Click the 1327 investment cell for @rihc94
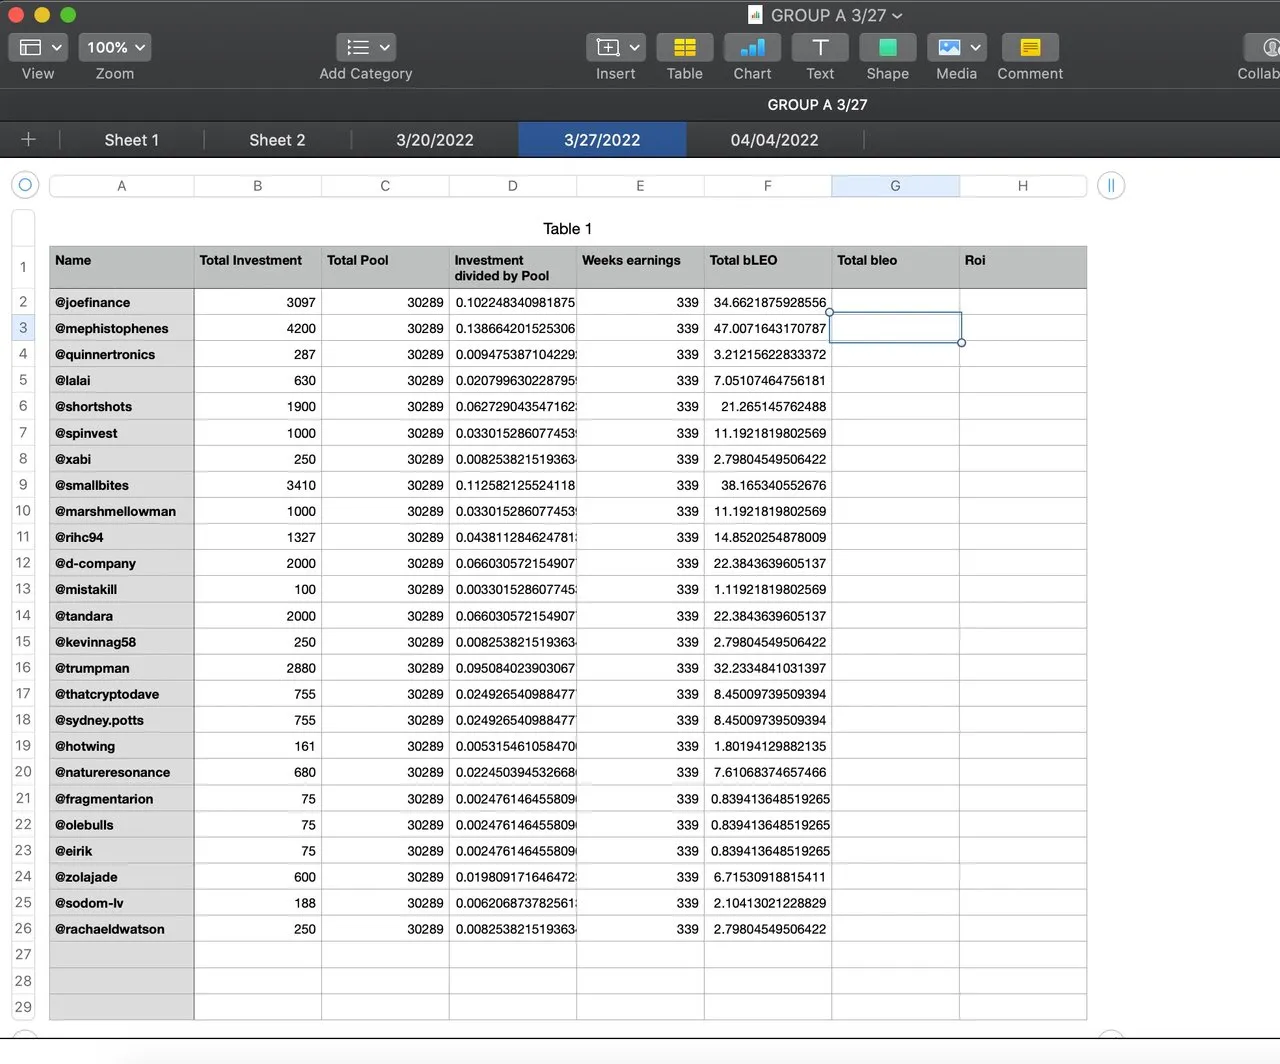 click(x=258, y=537)
